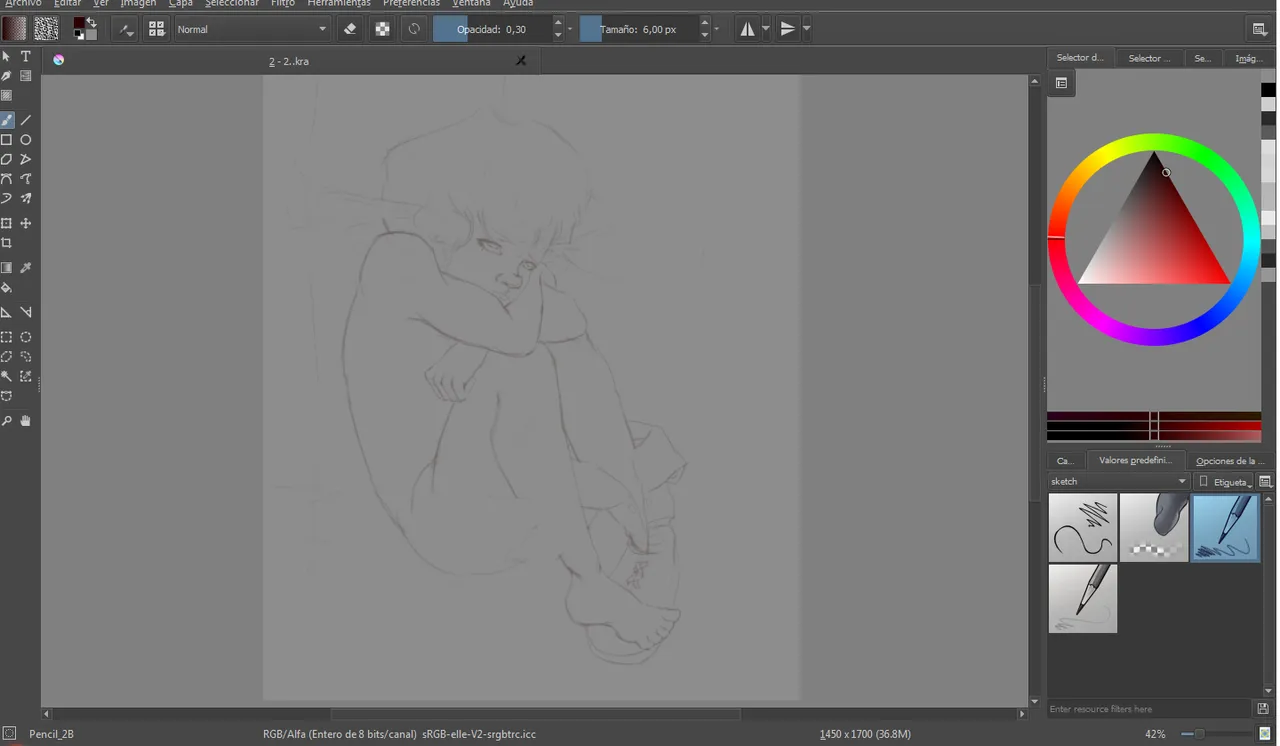This screenshot has width=1280, height=746.
Task: Switch to Valores predefinidos tab
Action: (1134, 460)
